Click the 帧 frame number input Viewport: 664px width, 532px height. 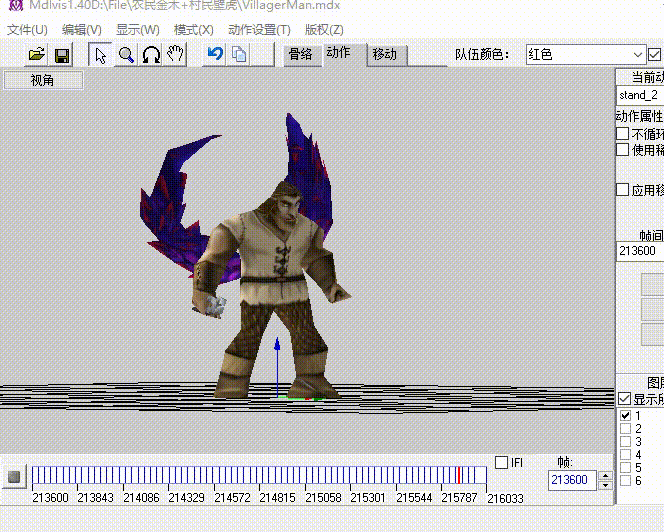point(572,480)
